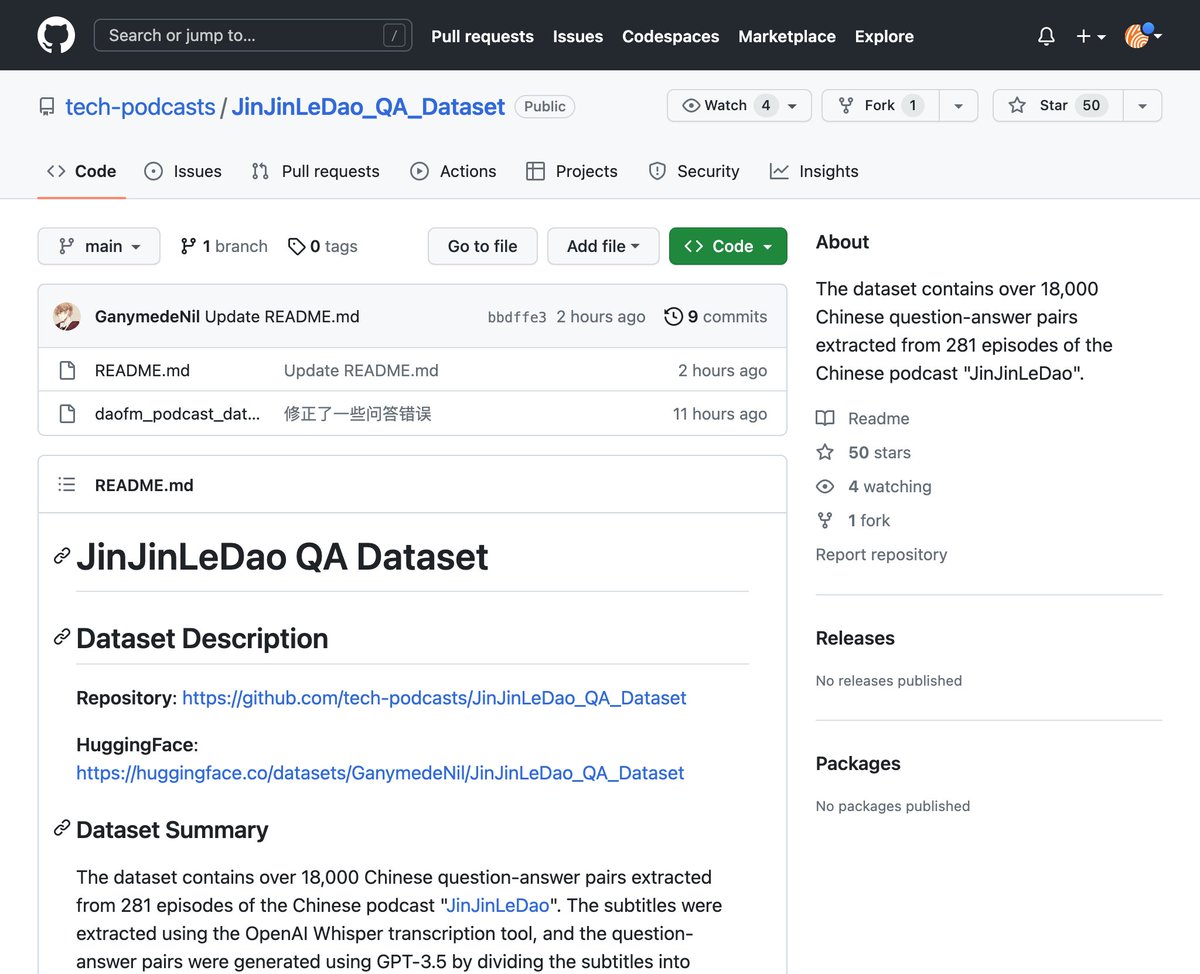Star the repository
This screenshot has width=1200, height=974.
[1058, 105]
